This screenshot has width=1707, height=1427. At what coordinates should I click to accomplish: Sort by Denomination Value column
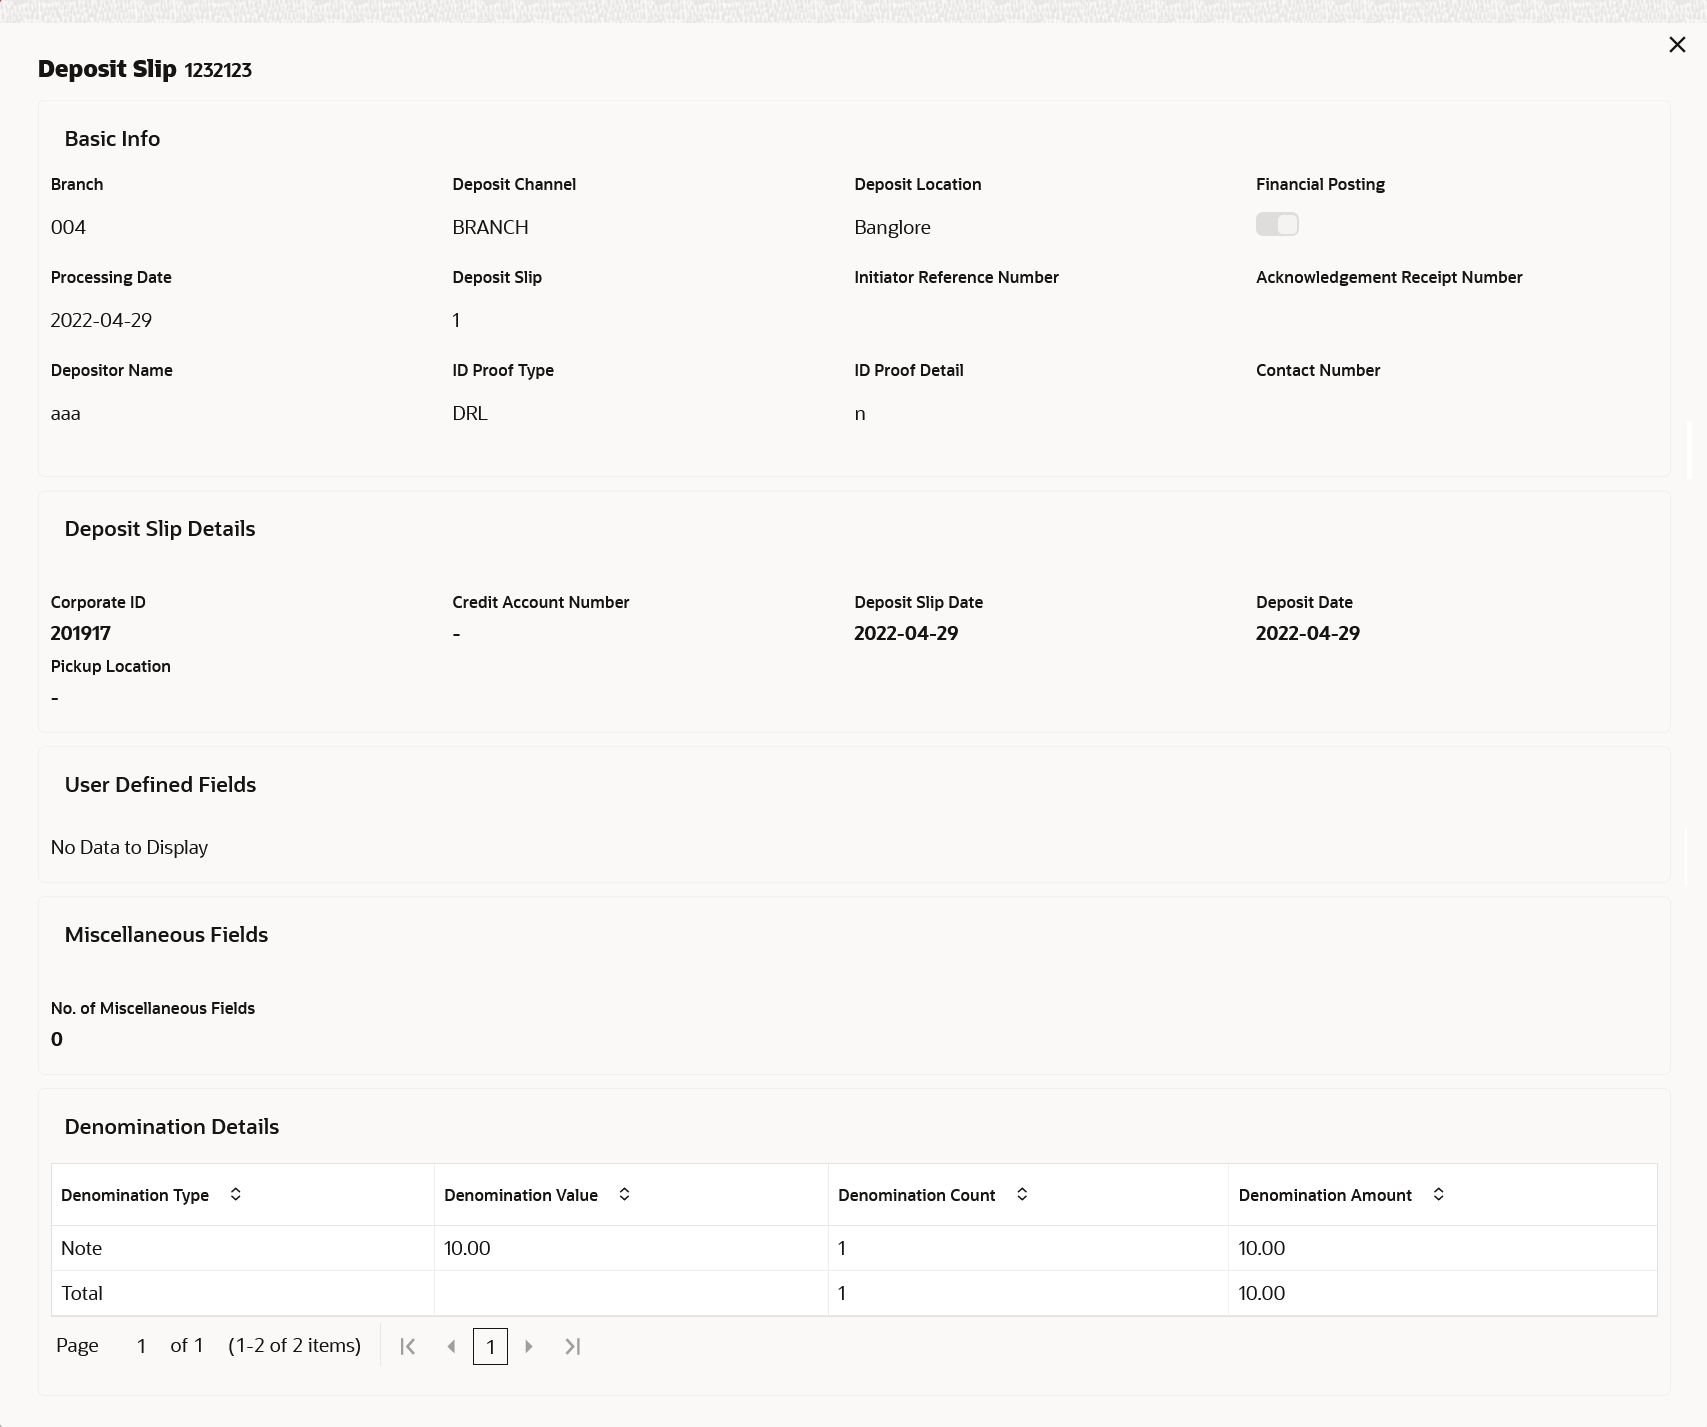[624, 1194]
